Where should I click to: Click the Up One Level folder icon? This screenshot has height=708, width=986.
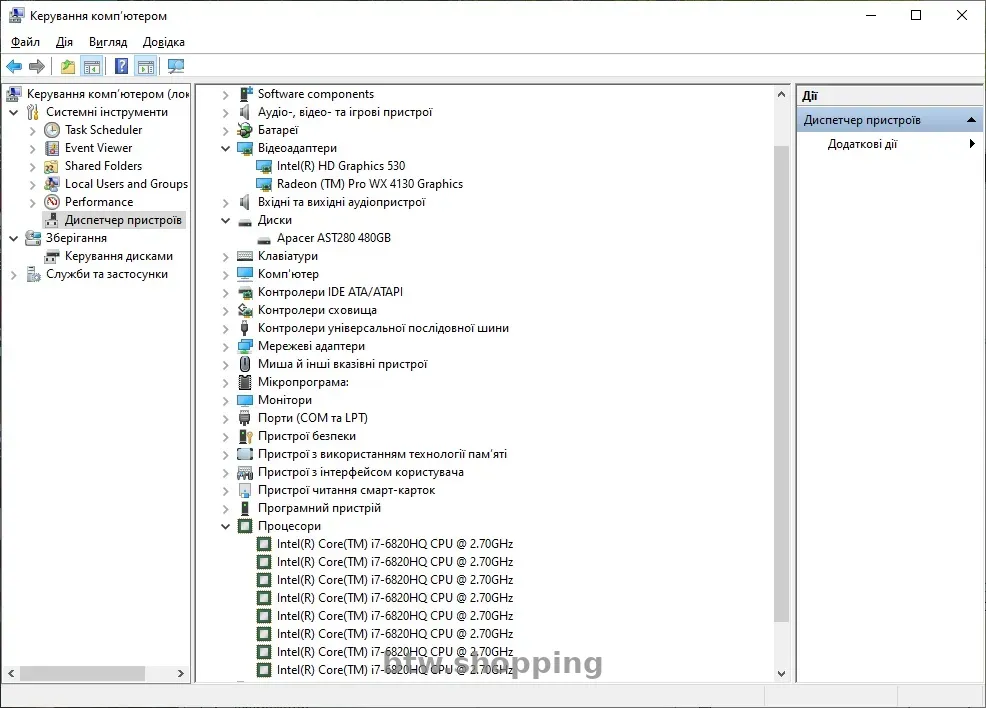(67, 67)
